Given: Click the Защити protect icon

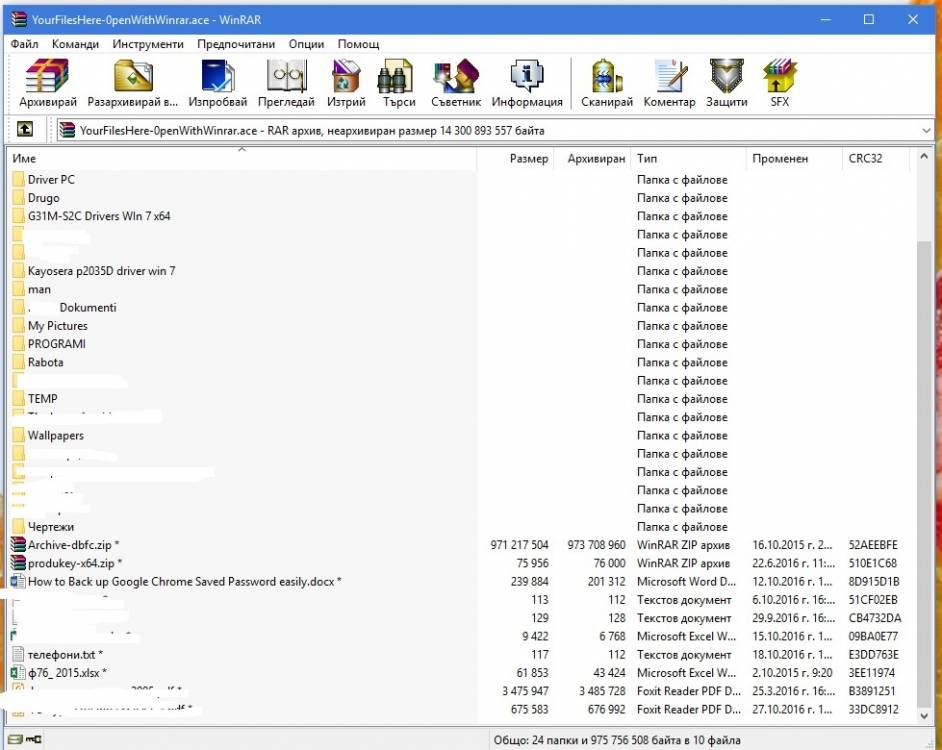Looking at the screenshot, I should tap(726, 76).
